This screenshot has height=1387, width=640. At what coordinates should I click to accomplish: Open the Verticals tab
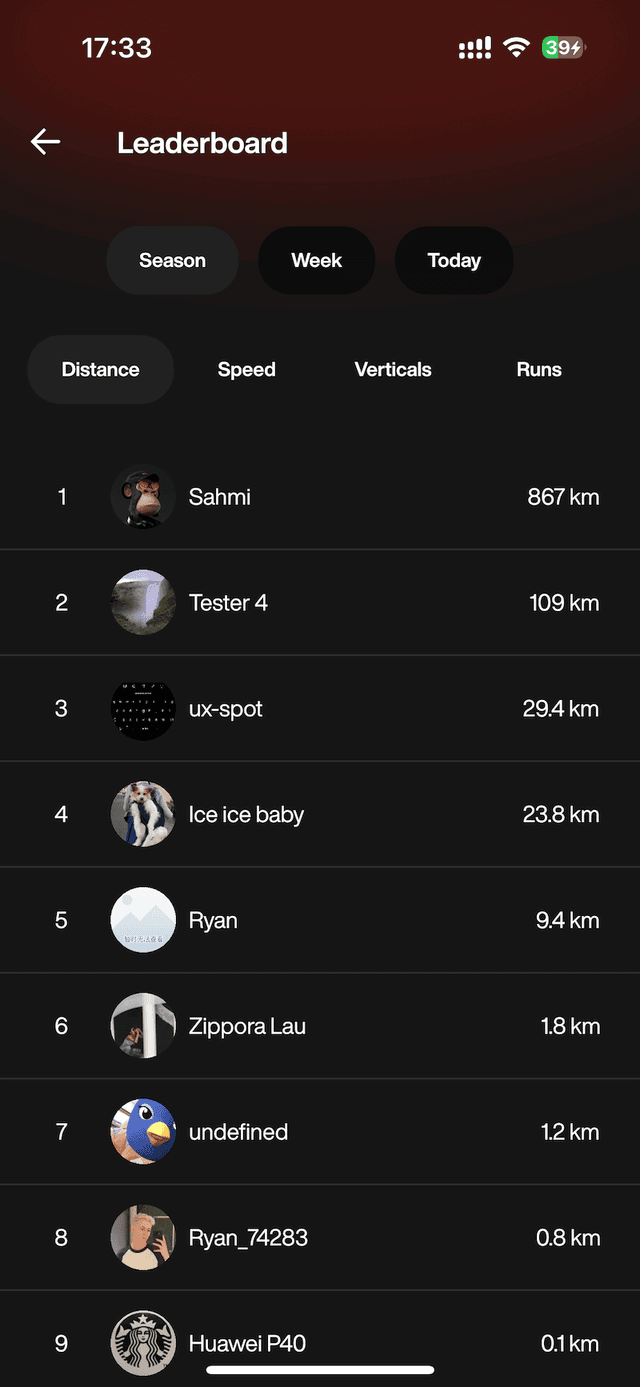393,370
